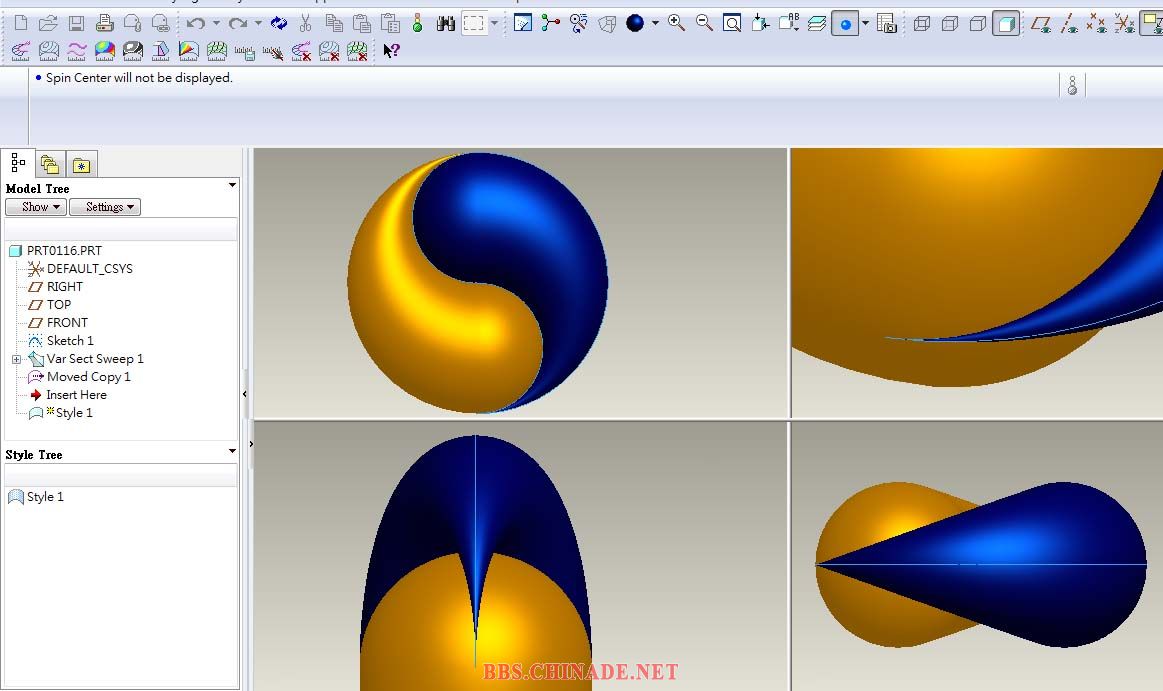Open the Settings dropdown in Model Tree
The image size is (1163, 691).
104,207
